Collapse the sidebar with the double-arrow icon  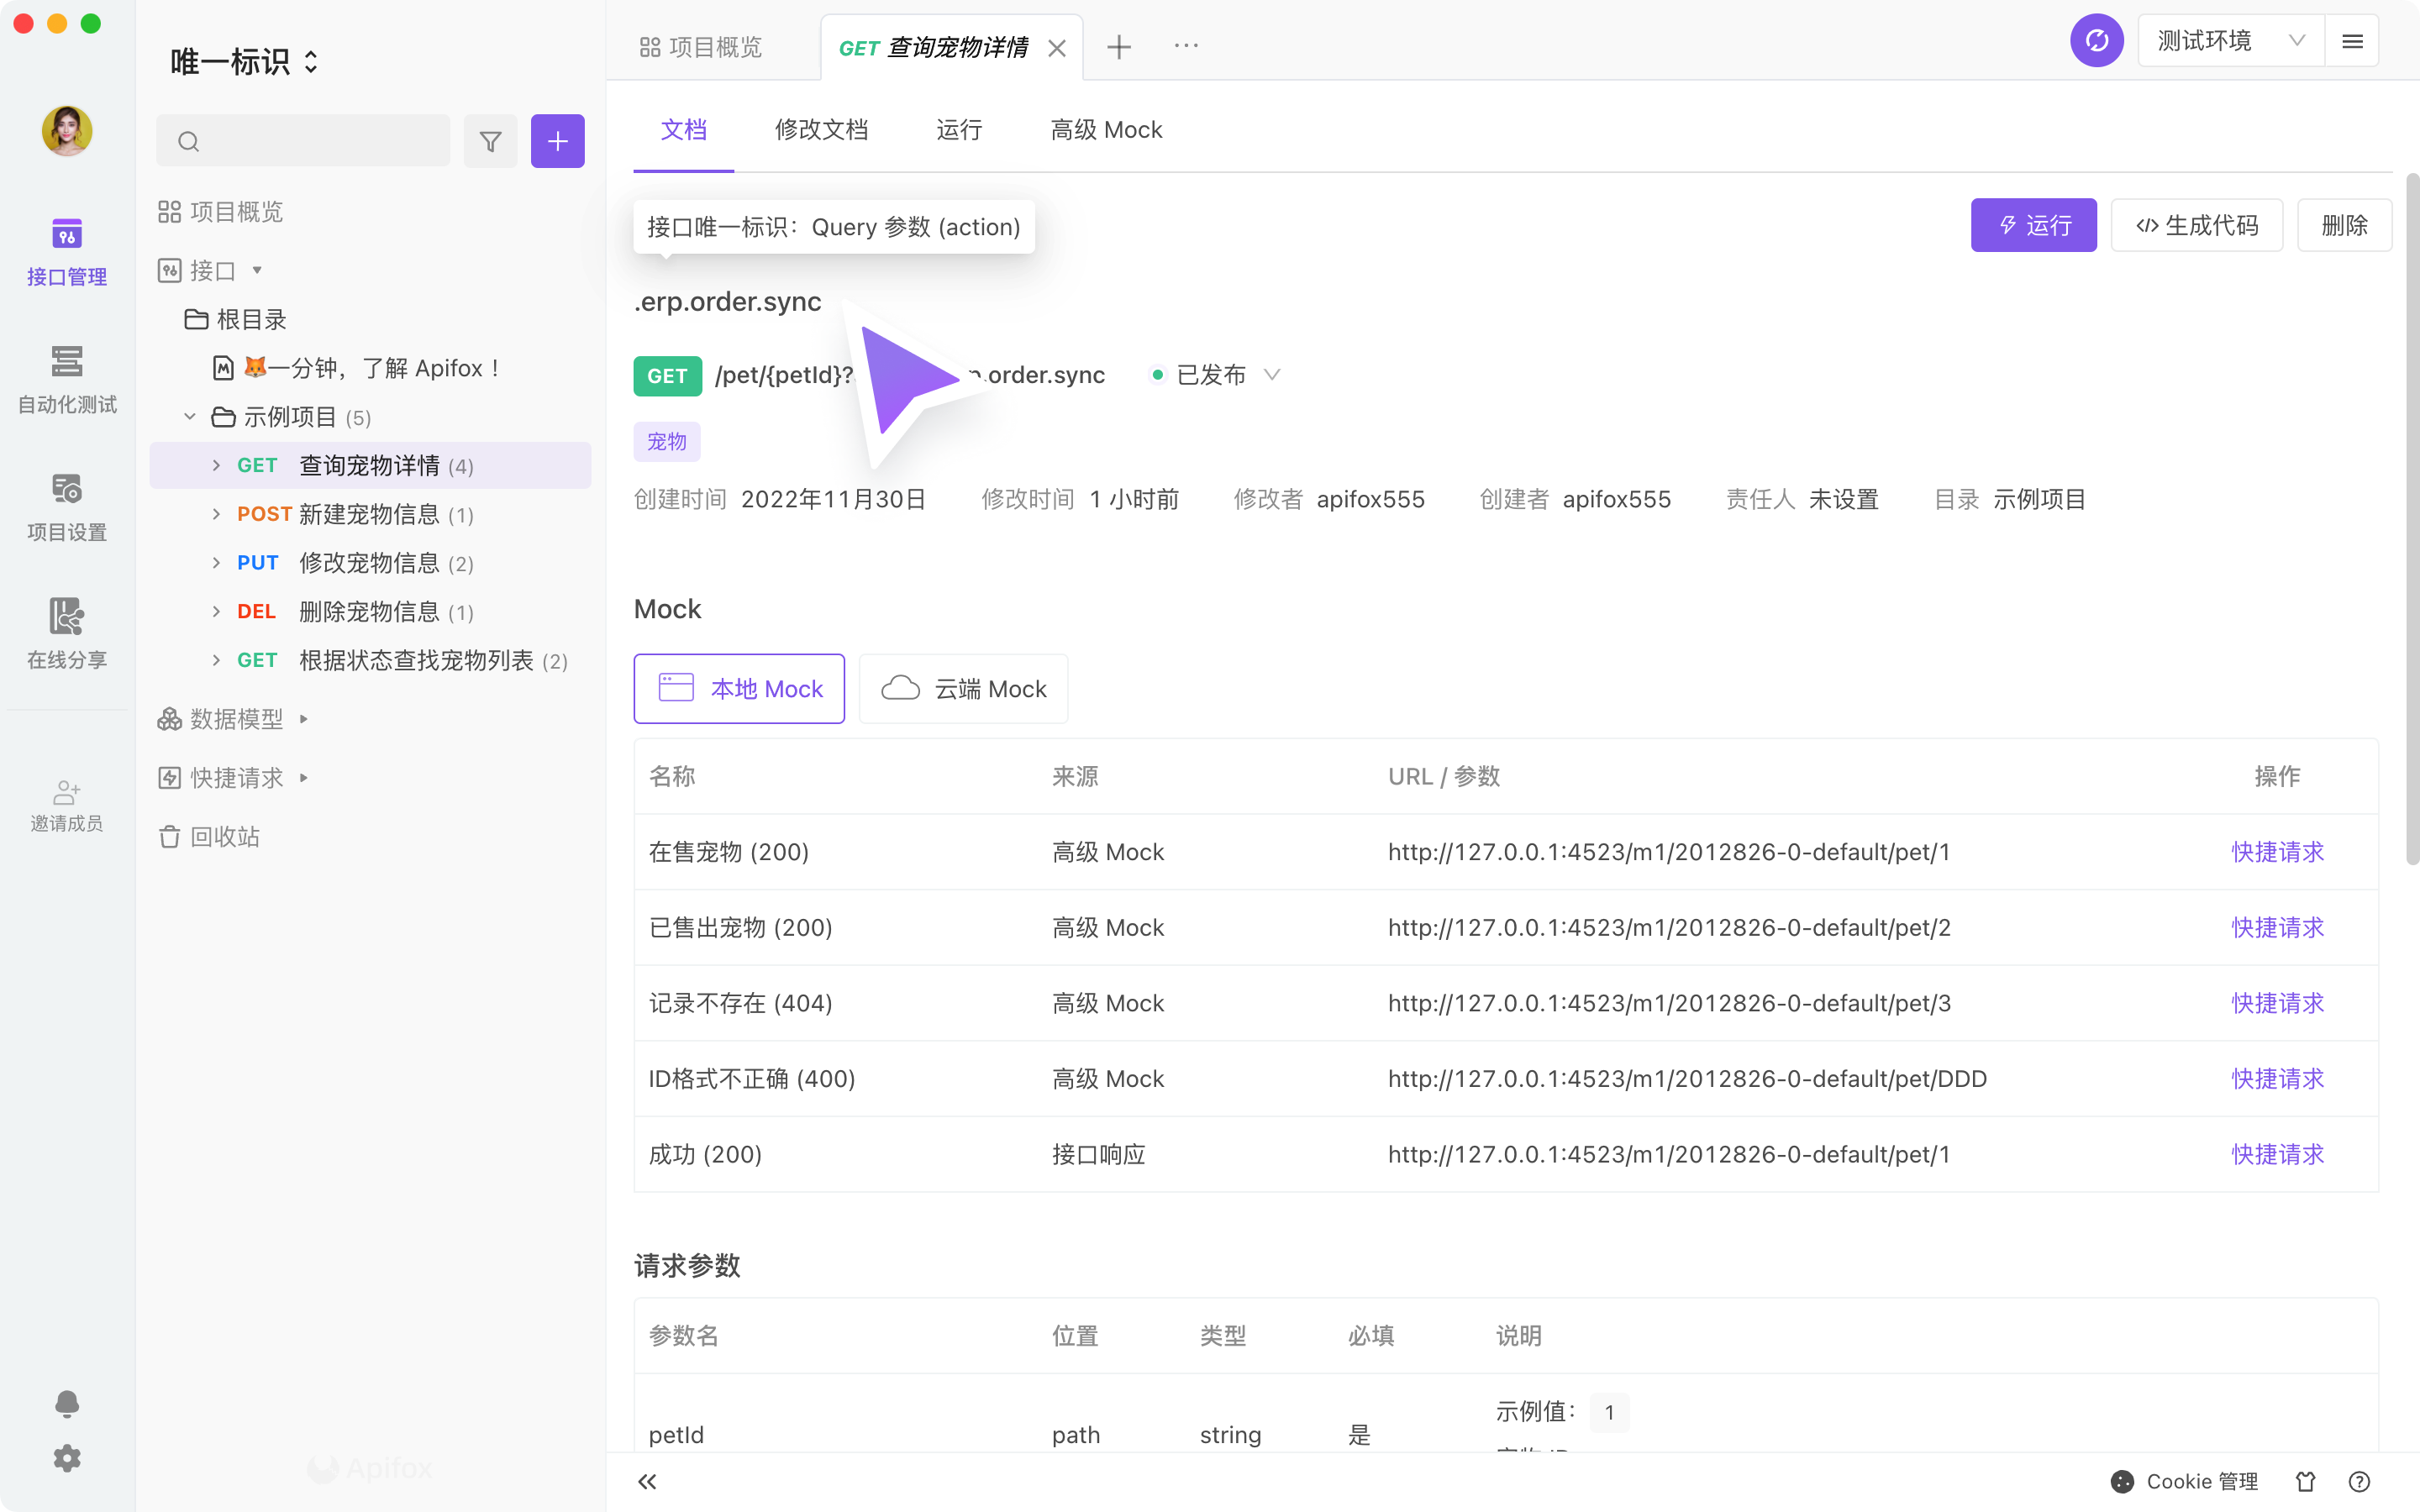click(647, 1481)
